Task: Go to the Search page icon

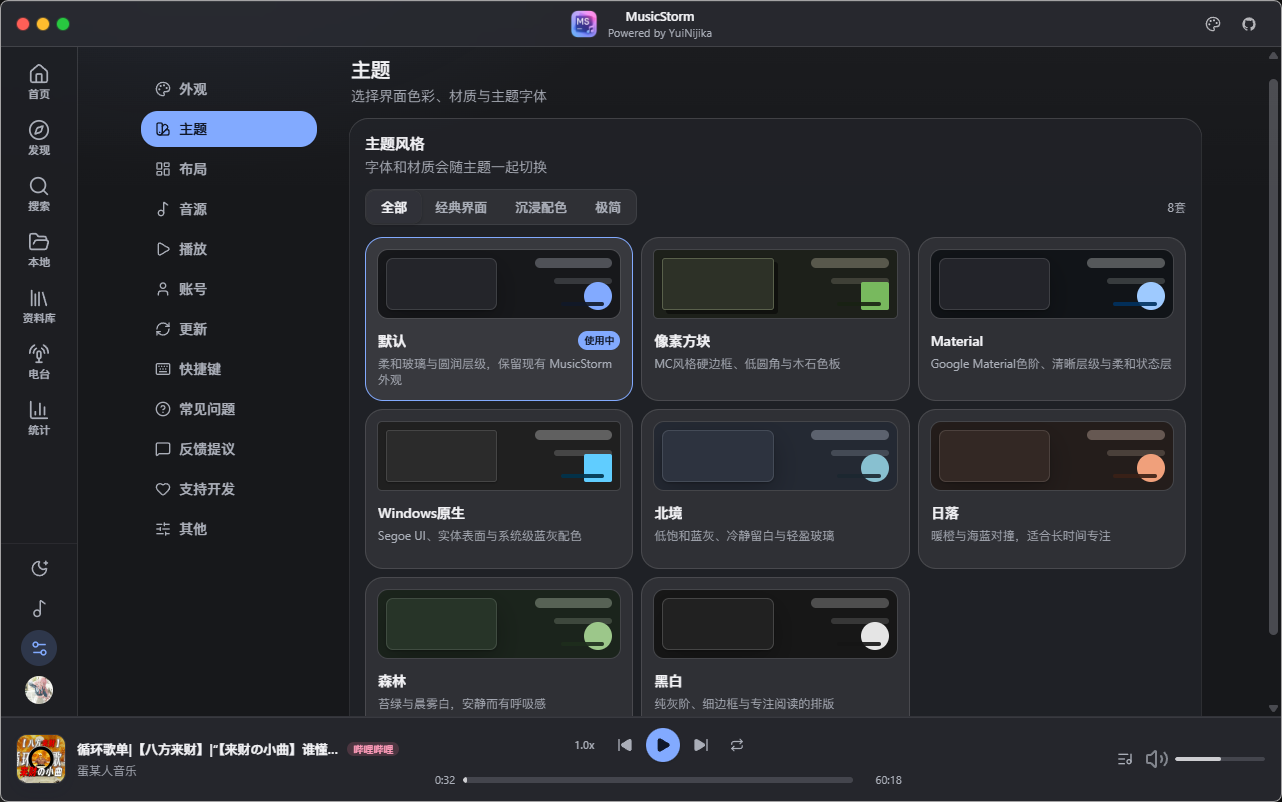Action: [x=39, y=187]
